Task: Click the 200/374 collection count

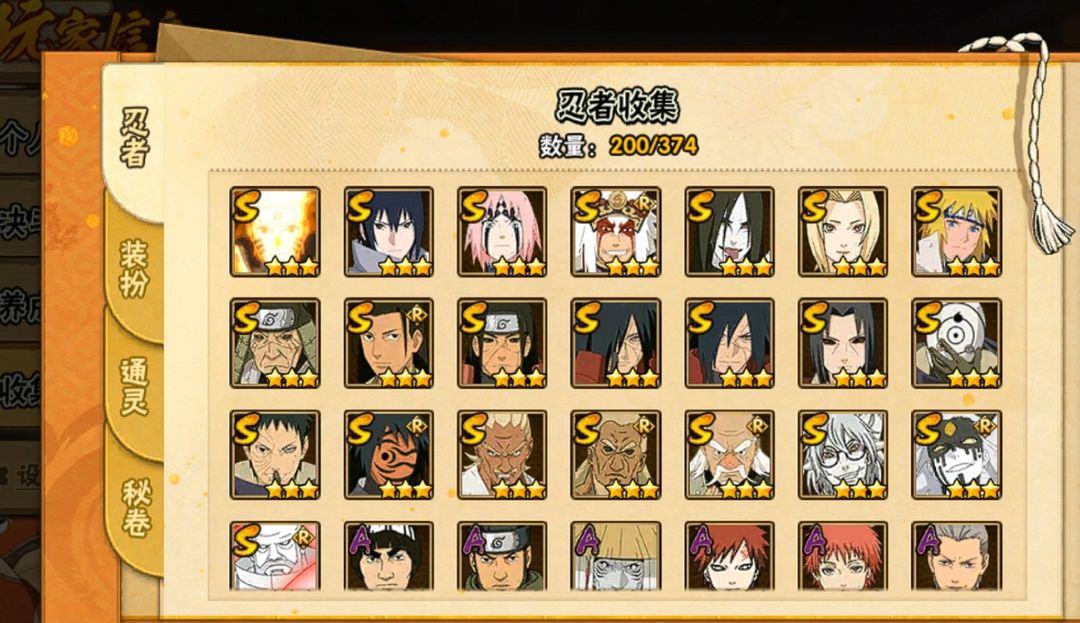Action: [x=653, y=145]
